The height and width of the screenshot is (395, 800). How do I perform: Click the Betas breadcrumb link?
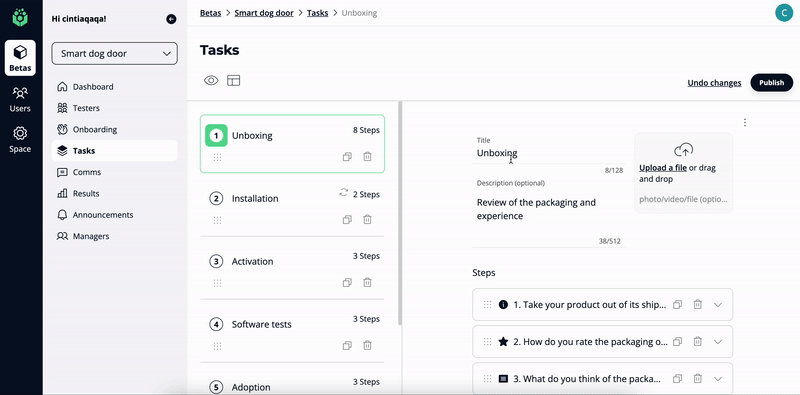click(211, 13)
